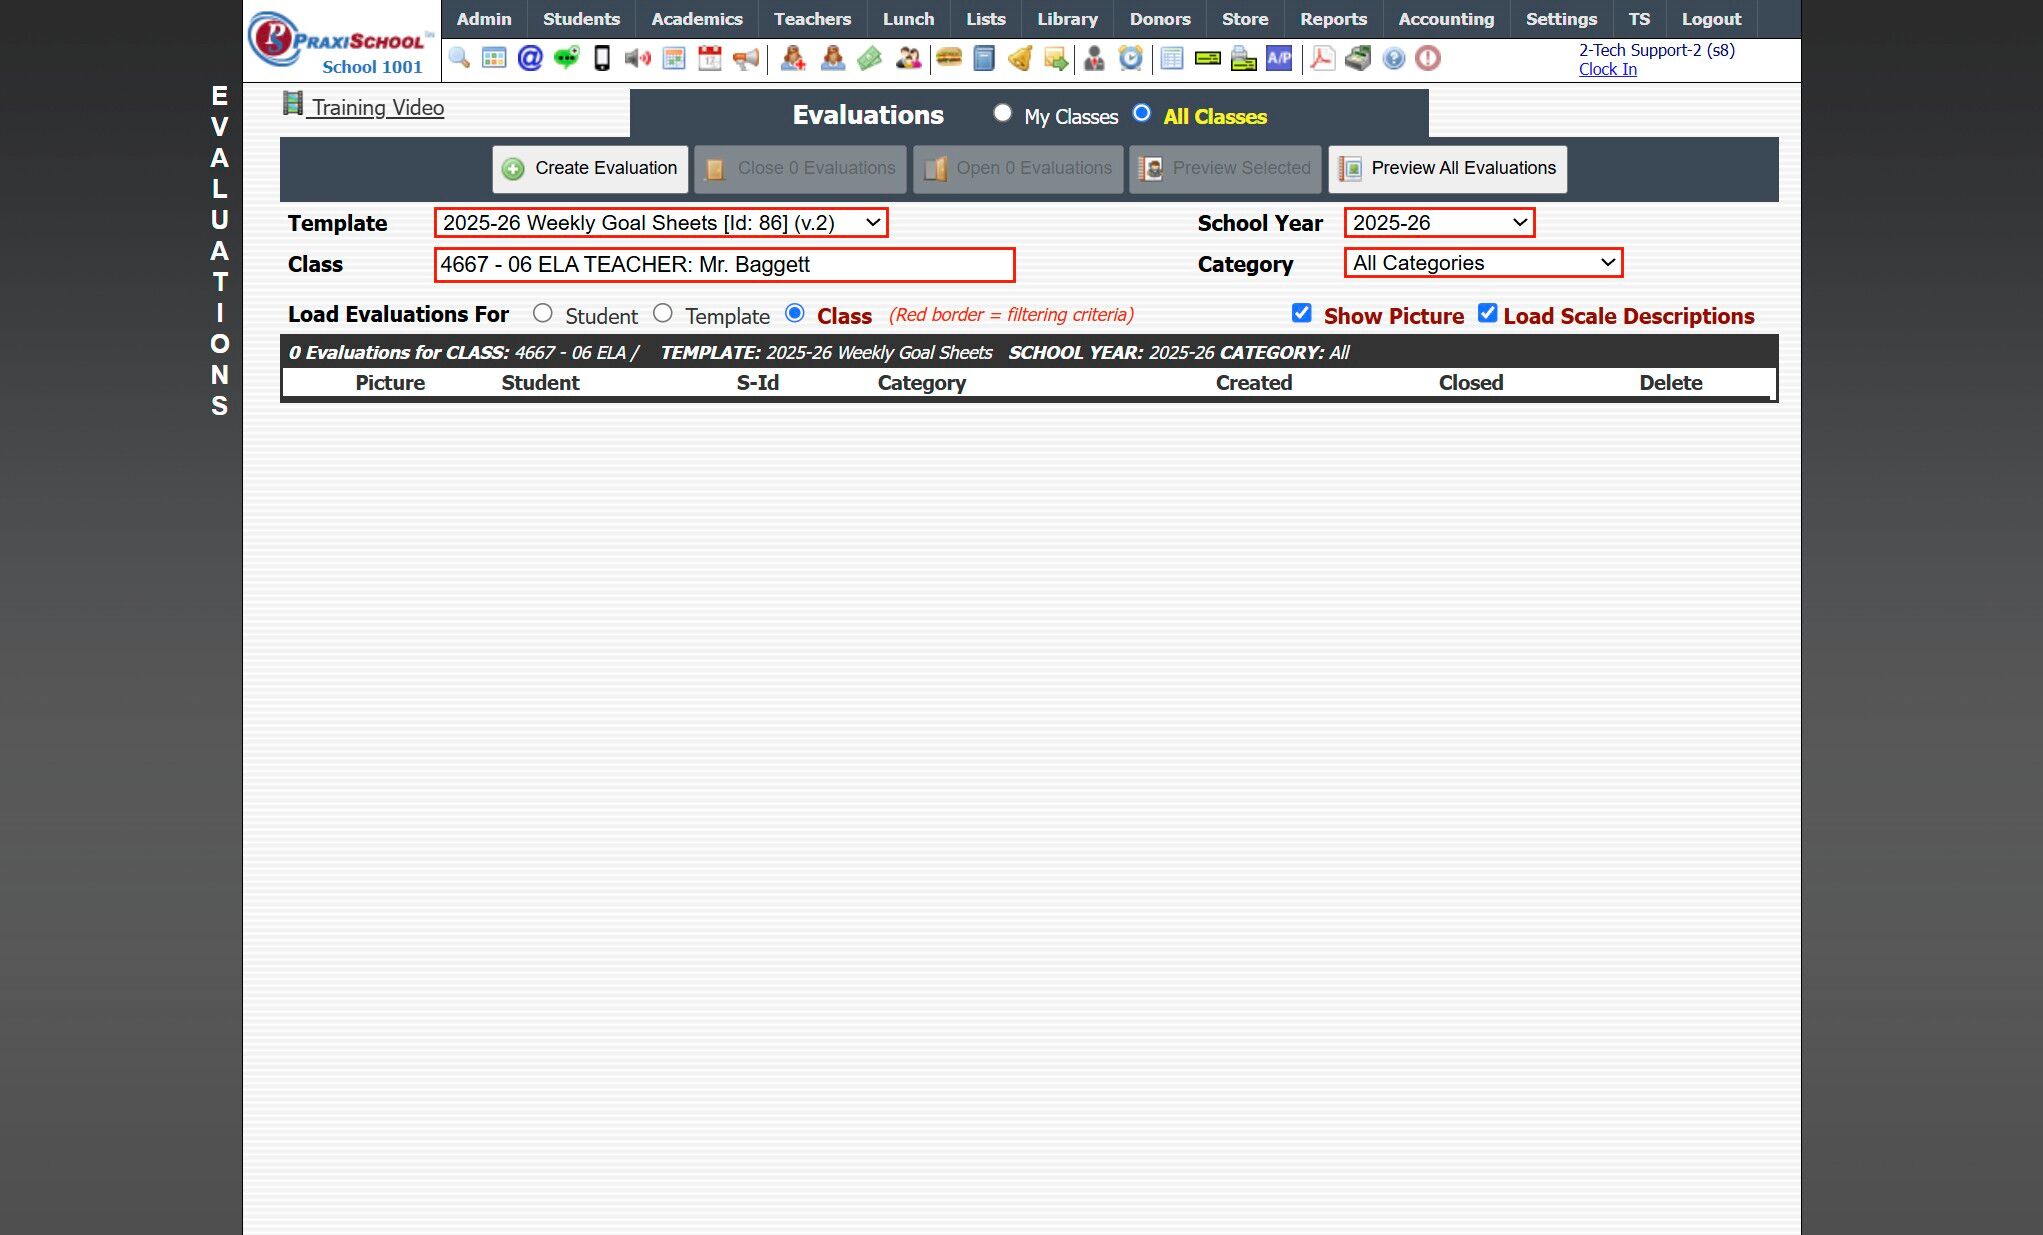Open the Academics menu
Screen dimensions: 2043x1235
pos(696,19)
